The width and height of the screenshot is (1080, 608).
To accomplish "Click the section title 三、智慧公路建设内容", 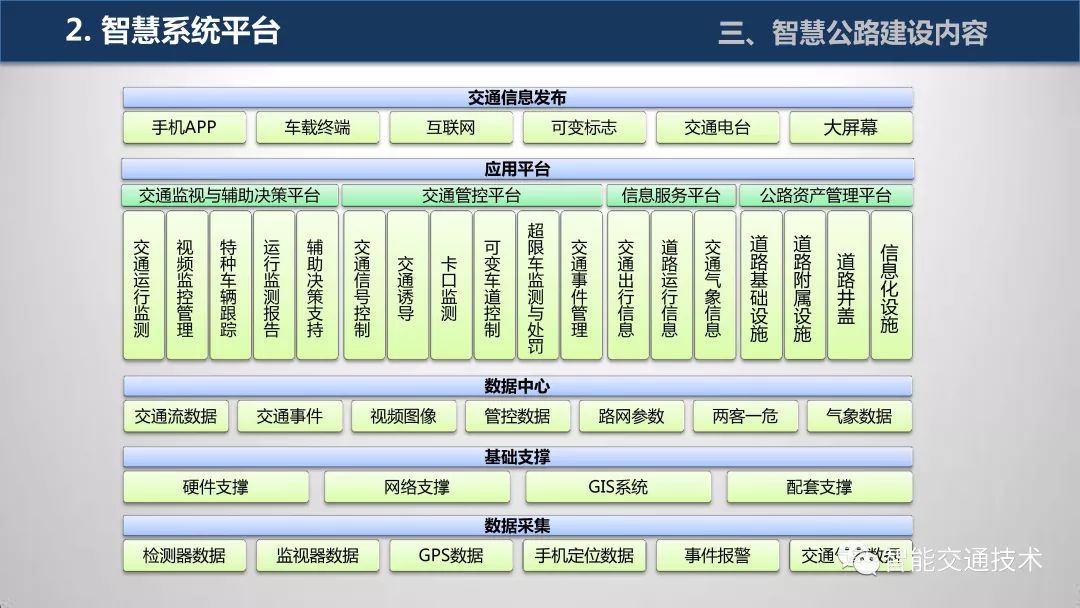I will pyautogui.click(x=853, y=33).
